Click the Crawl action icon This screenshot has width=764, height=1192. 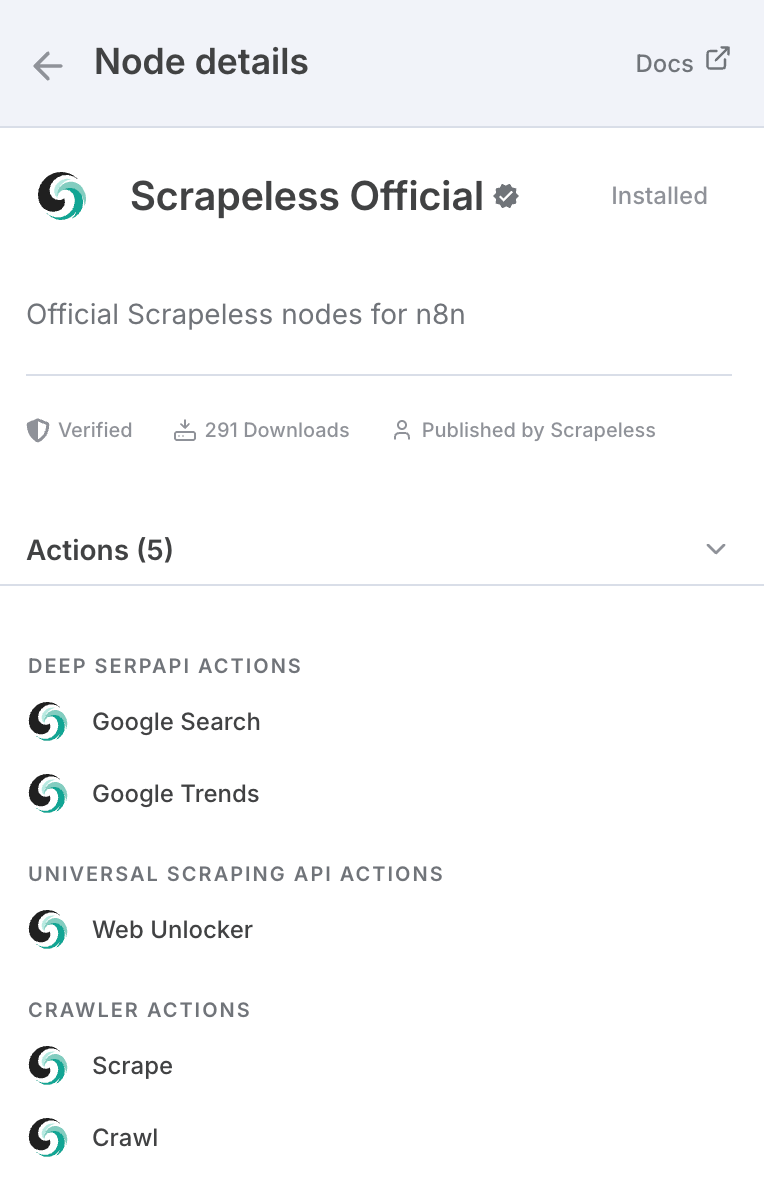[x=48, y=1138]
